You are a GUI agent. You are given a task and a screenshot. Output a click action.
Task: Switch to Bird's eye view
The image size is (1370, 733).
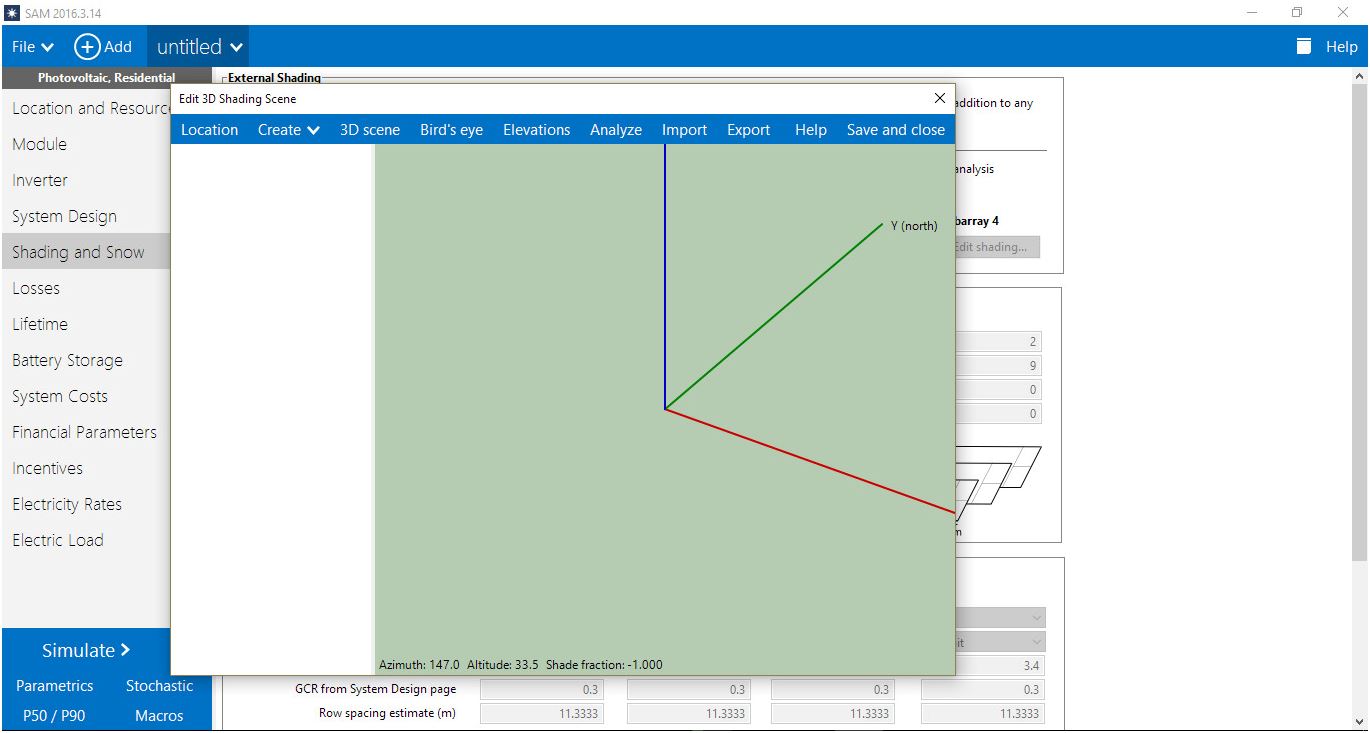[451, 130]
